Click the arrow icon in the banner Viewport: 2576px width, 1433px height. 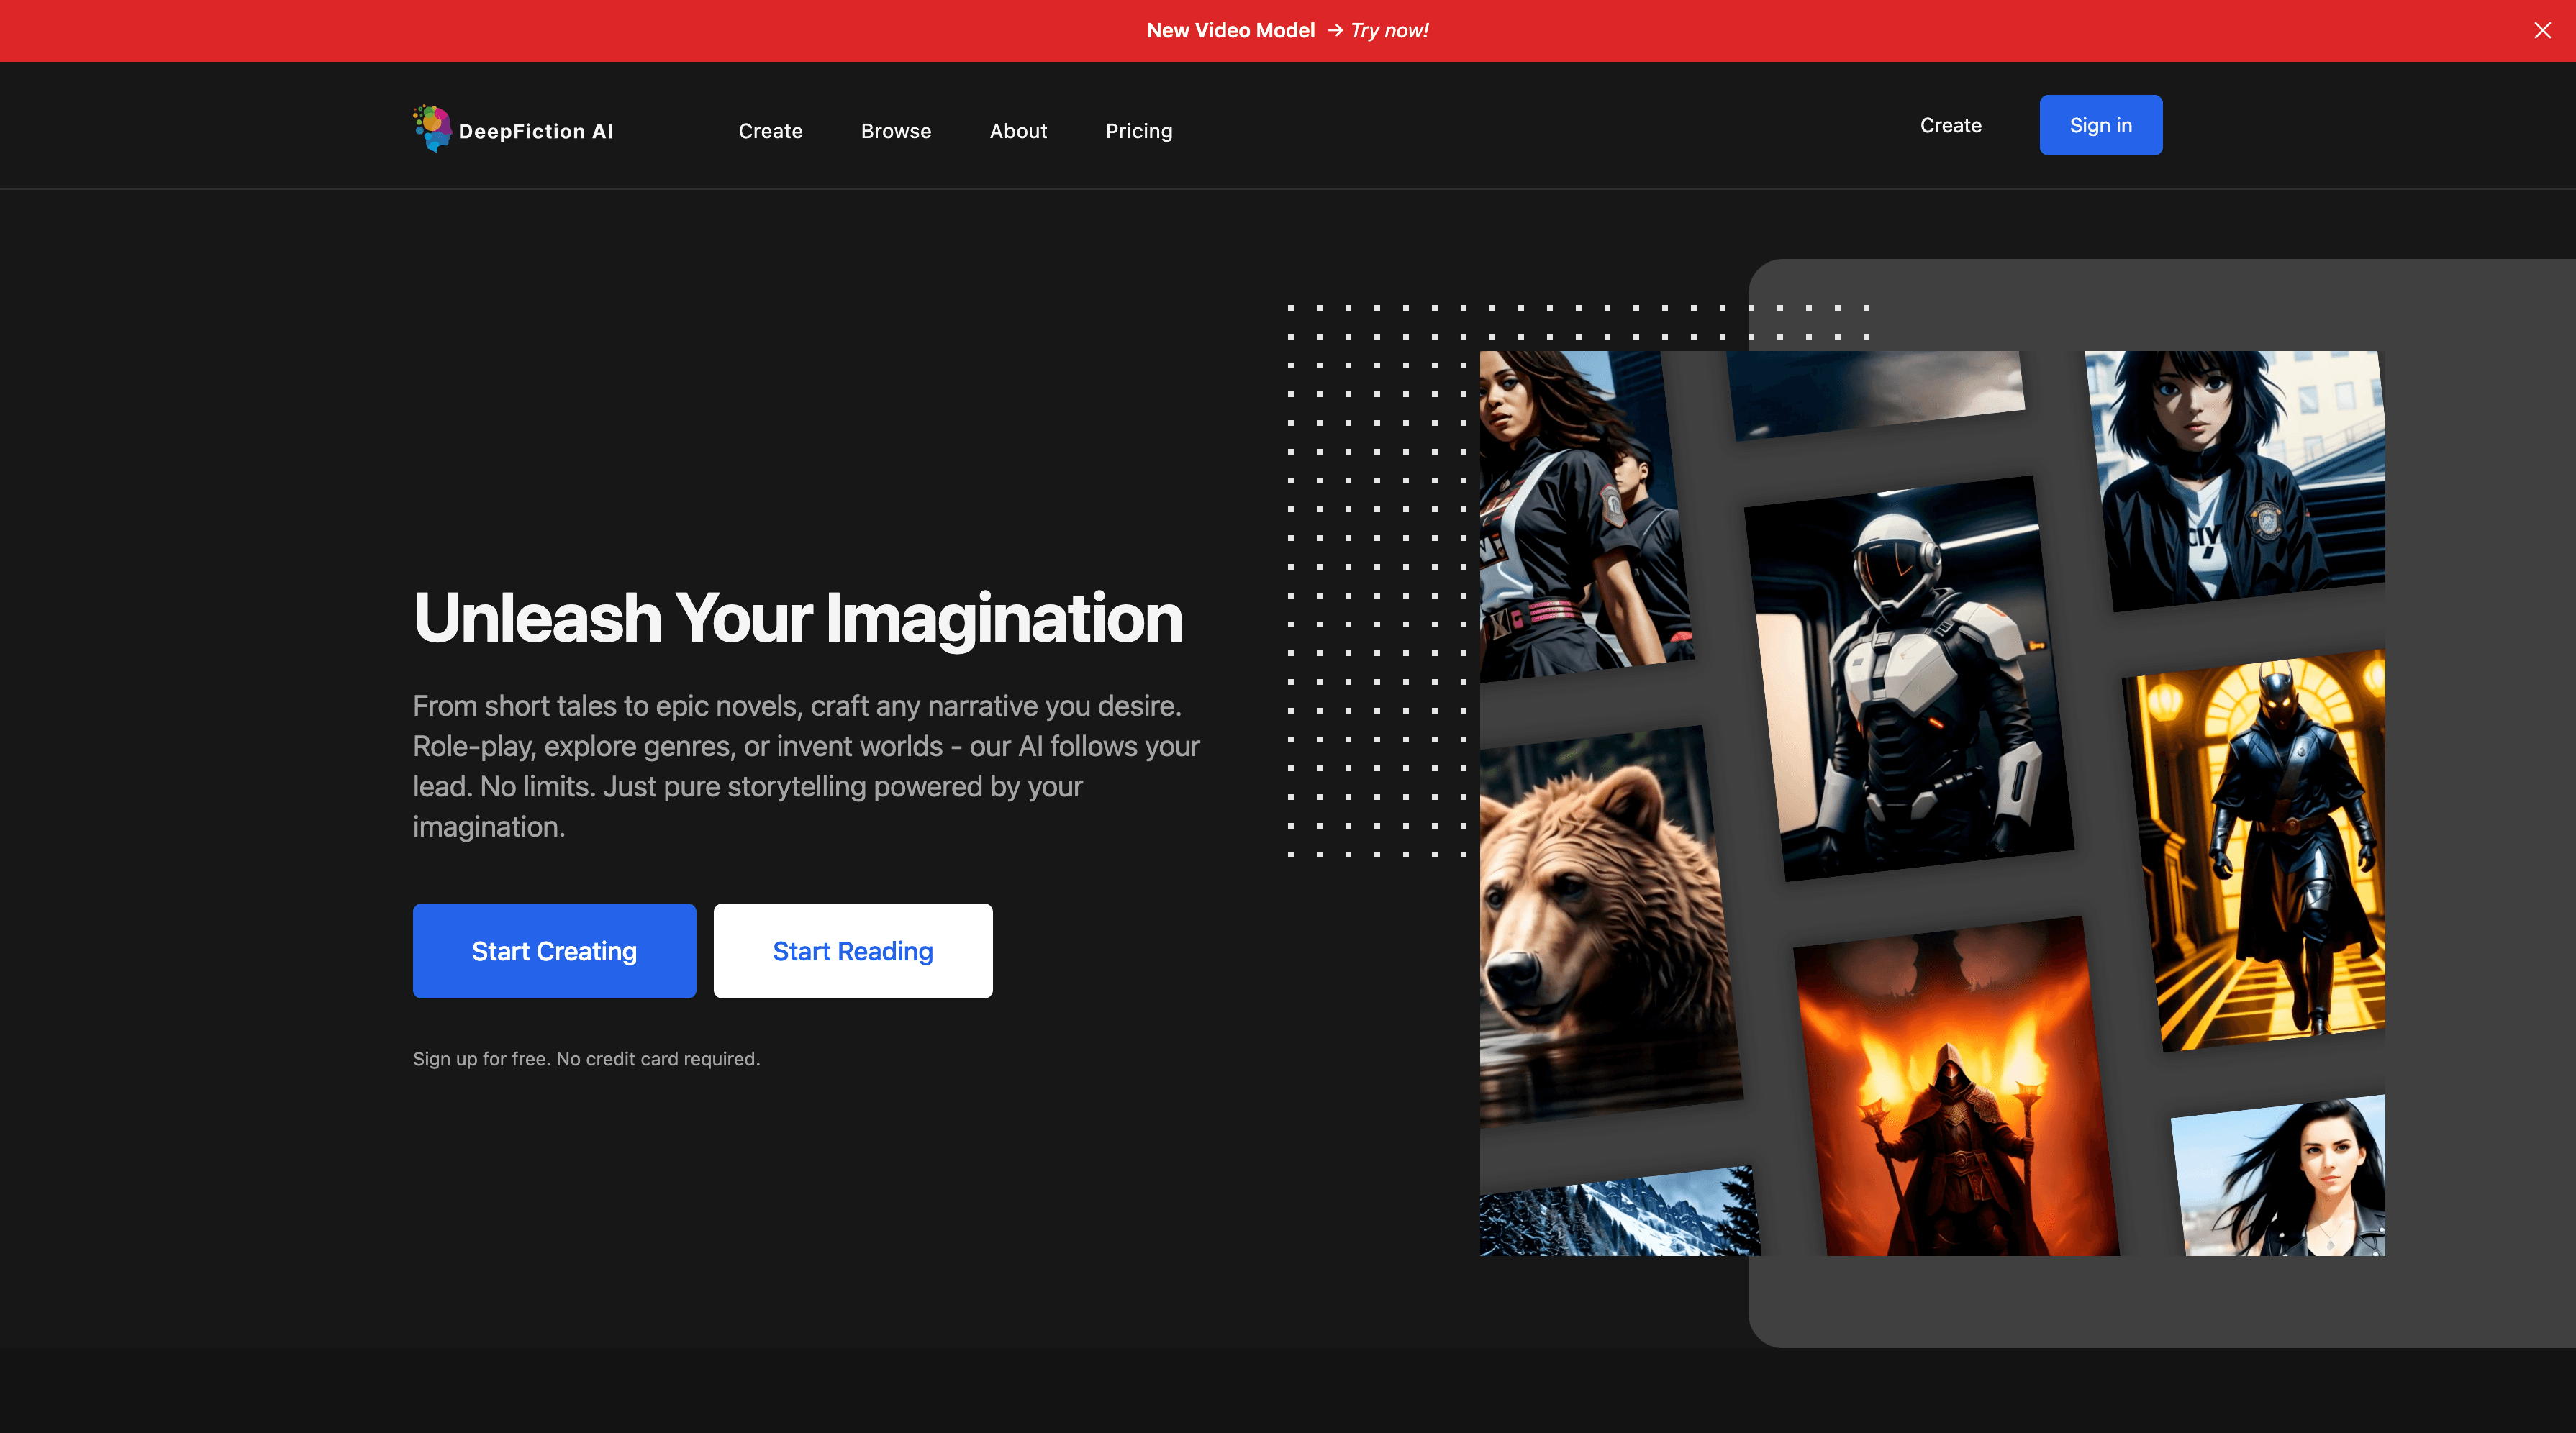1334,30
